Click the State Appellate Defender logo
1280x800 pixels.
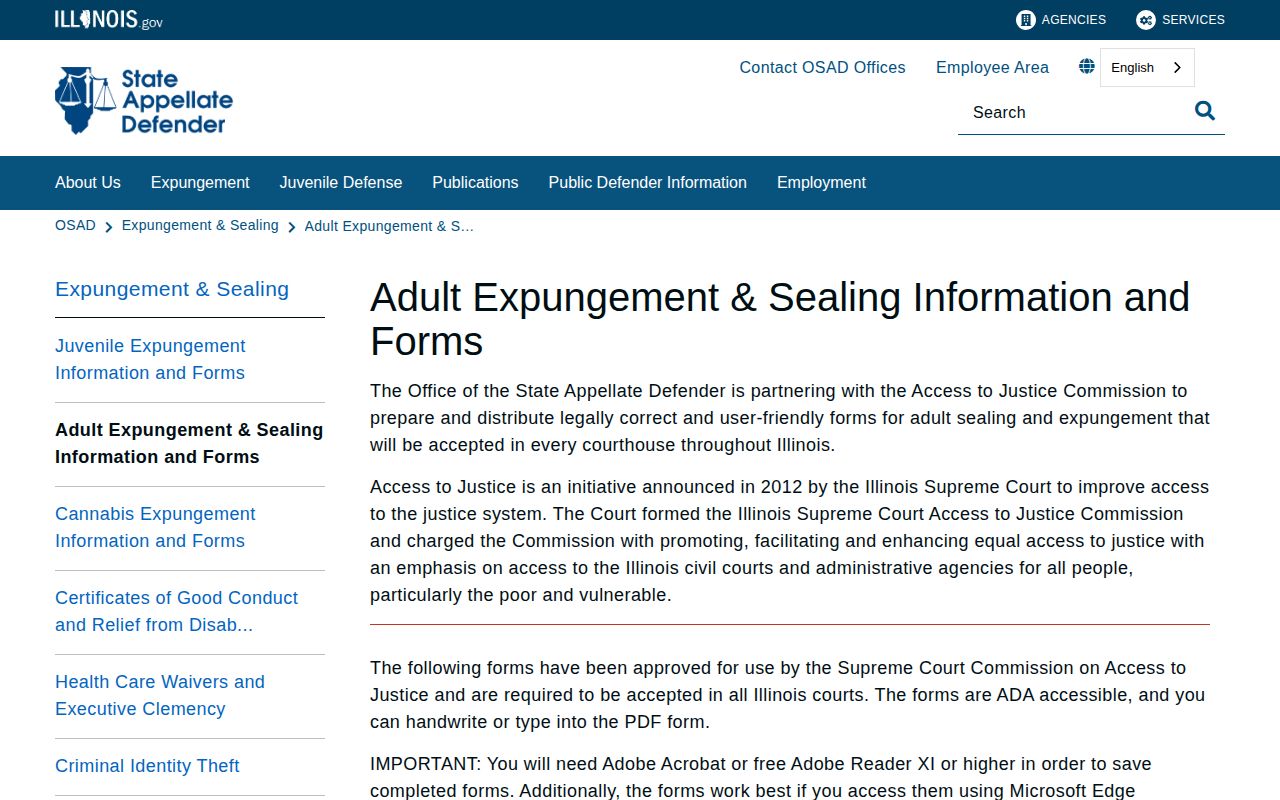tap(144, 100)
